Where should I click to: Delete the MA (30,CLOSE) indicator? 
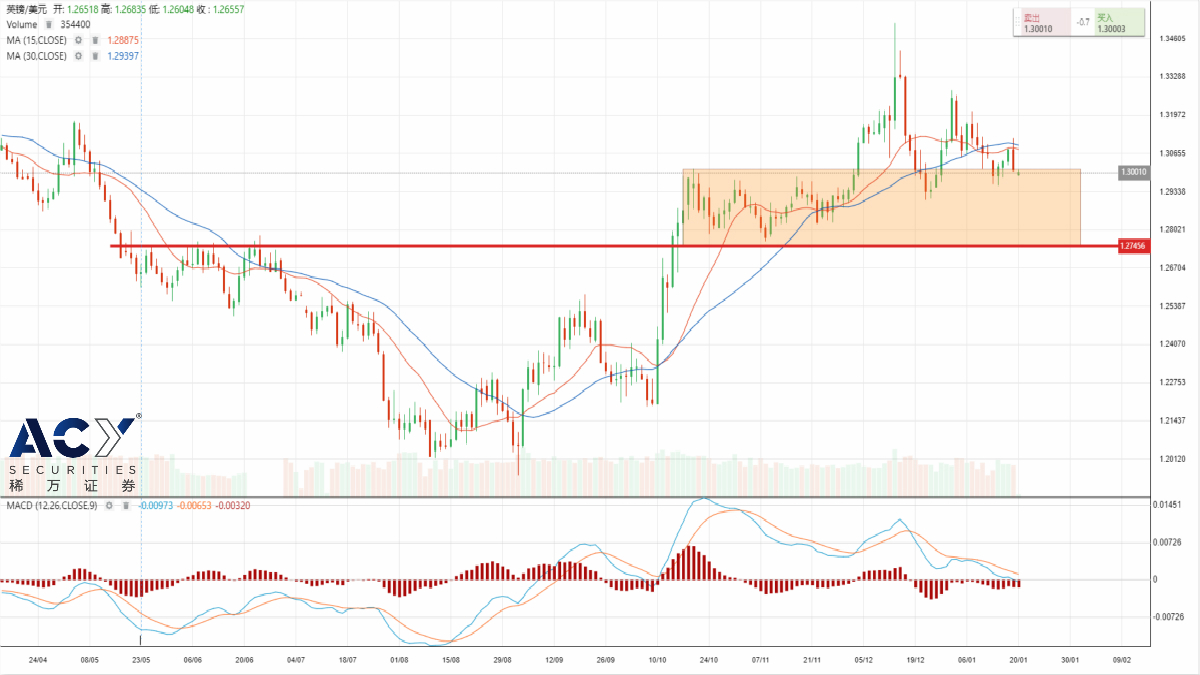tap(94, 56)
